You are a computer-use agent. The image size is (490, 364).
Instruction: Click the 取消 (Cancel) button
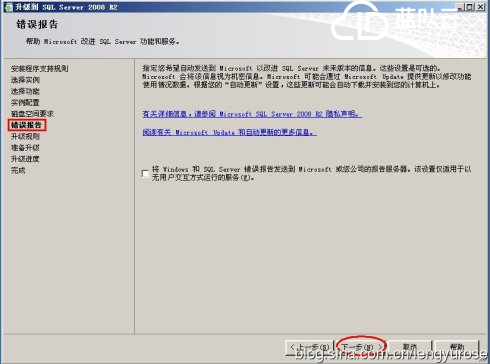[x=410, y=347]
